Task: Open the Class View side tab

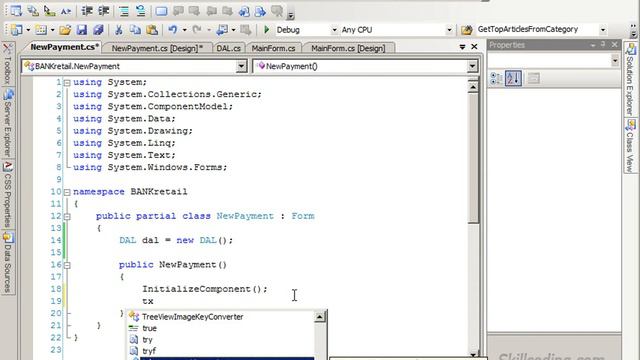Action: (x=631, y=146)
